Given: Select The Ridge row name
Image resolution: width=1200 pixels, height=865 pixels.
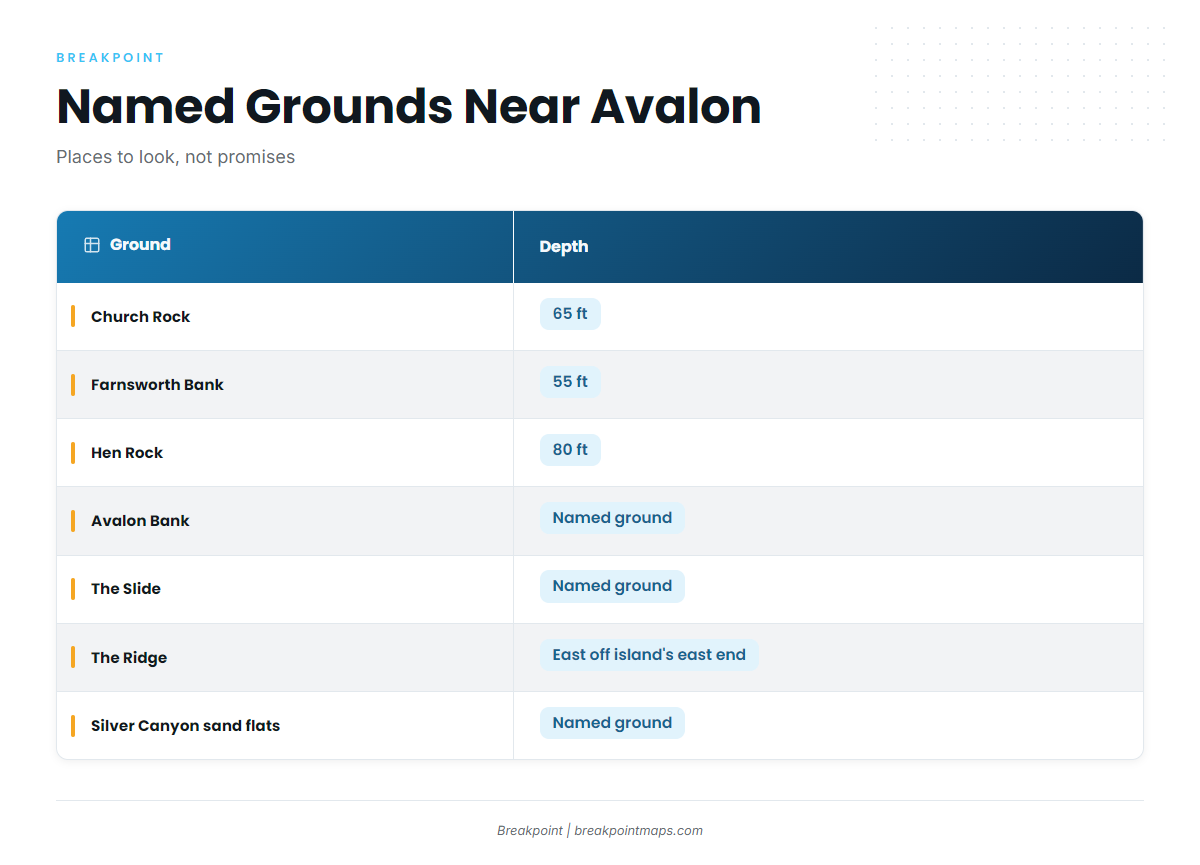Looking at the screenshot, I should pos(129,658).
